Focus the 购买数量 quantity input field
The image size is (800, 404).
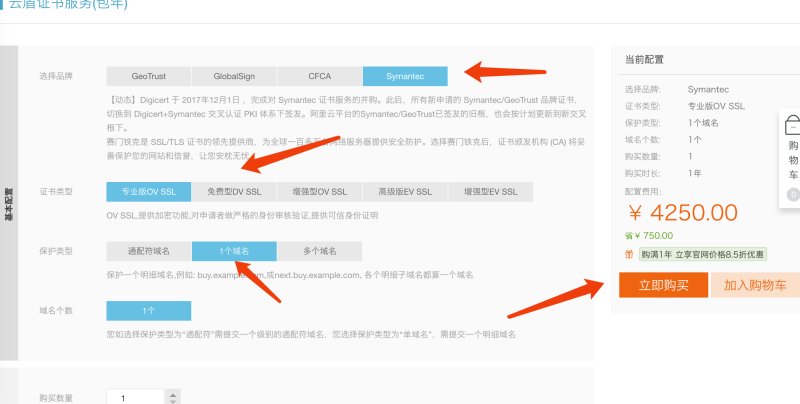136,398
